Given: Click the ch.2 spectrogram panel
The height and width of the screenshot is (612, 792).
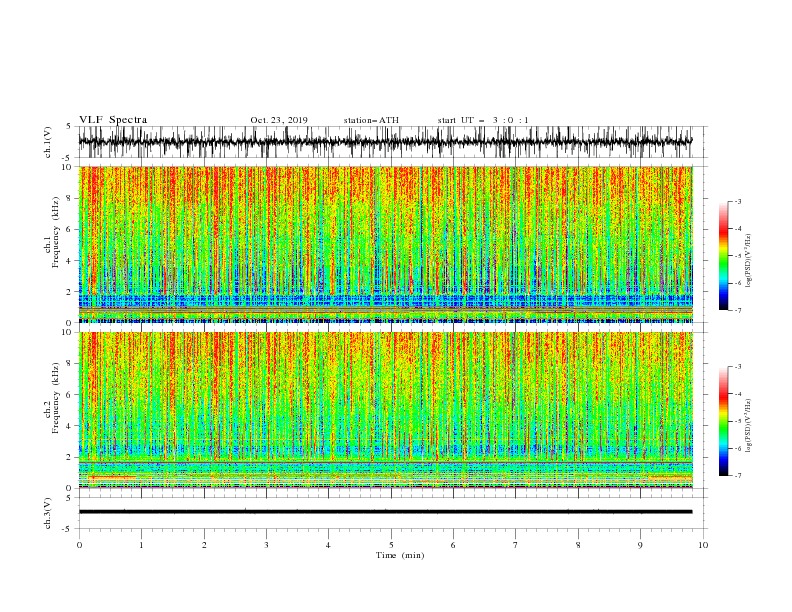Looking at the screenshot, I should (385, 410).
